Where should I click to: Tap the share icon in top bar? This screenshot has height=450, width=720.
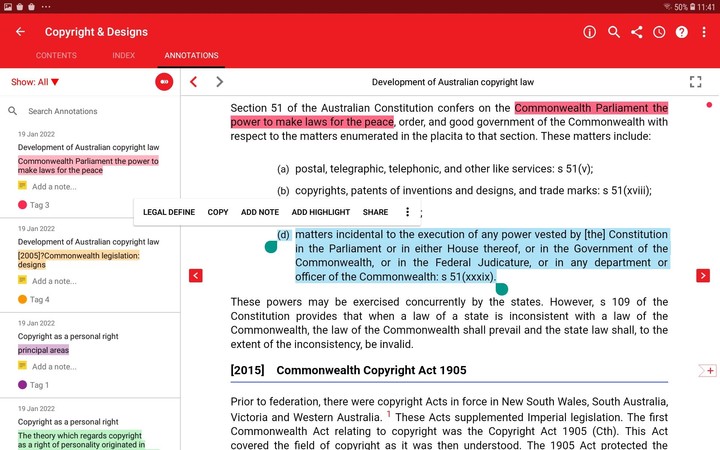point(637,32)
